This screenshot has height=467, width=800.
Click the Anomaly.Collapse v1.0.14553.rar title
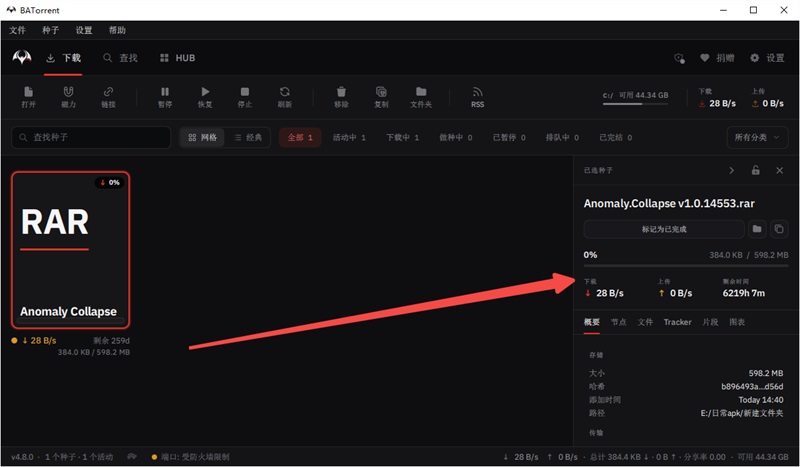point(669,203)
